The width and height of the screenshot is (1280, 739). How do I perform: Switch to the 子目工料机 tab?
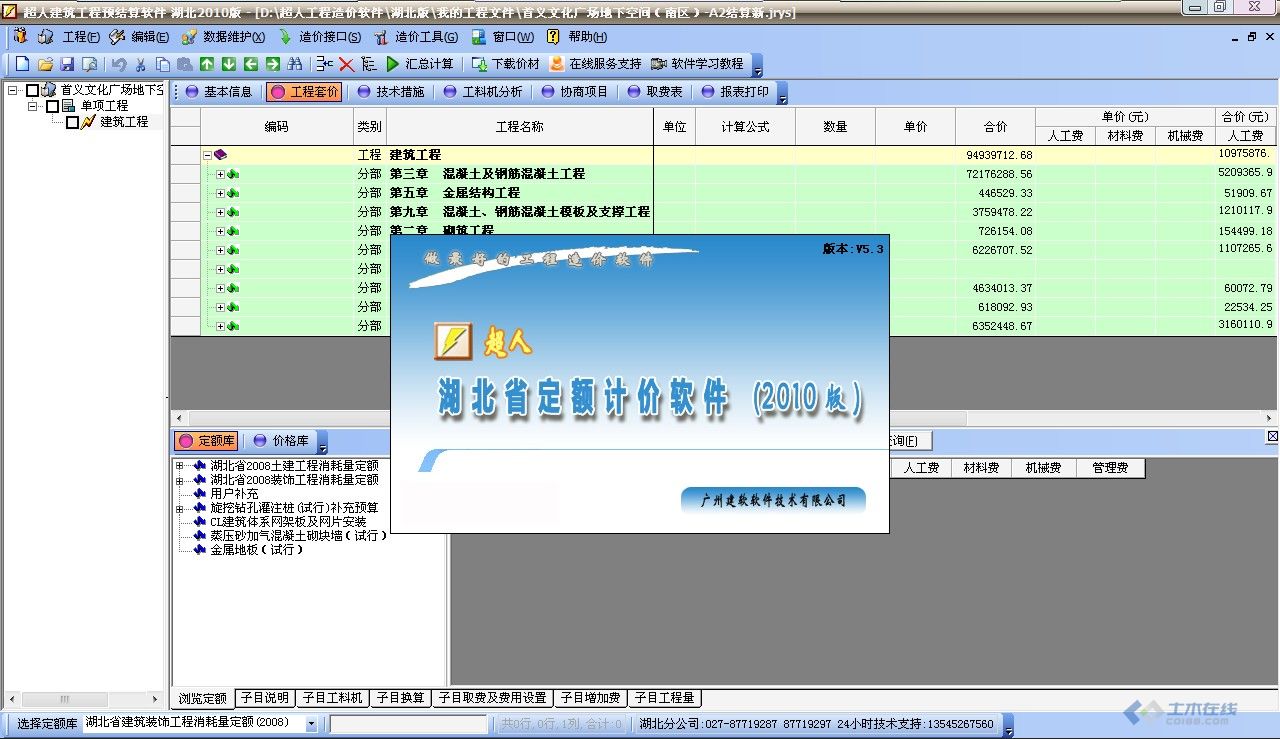(x=333, y=698)
